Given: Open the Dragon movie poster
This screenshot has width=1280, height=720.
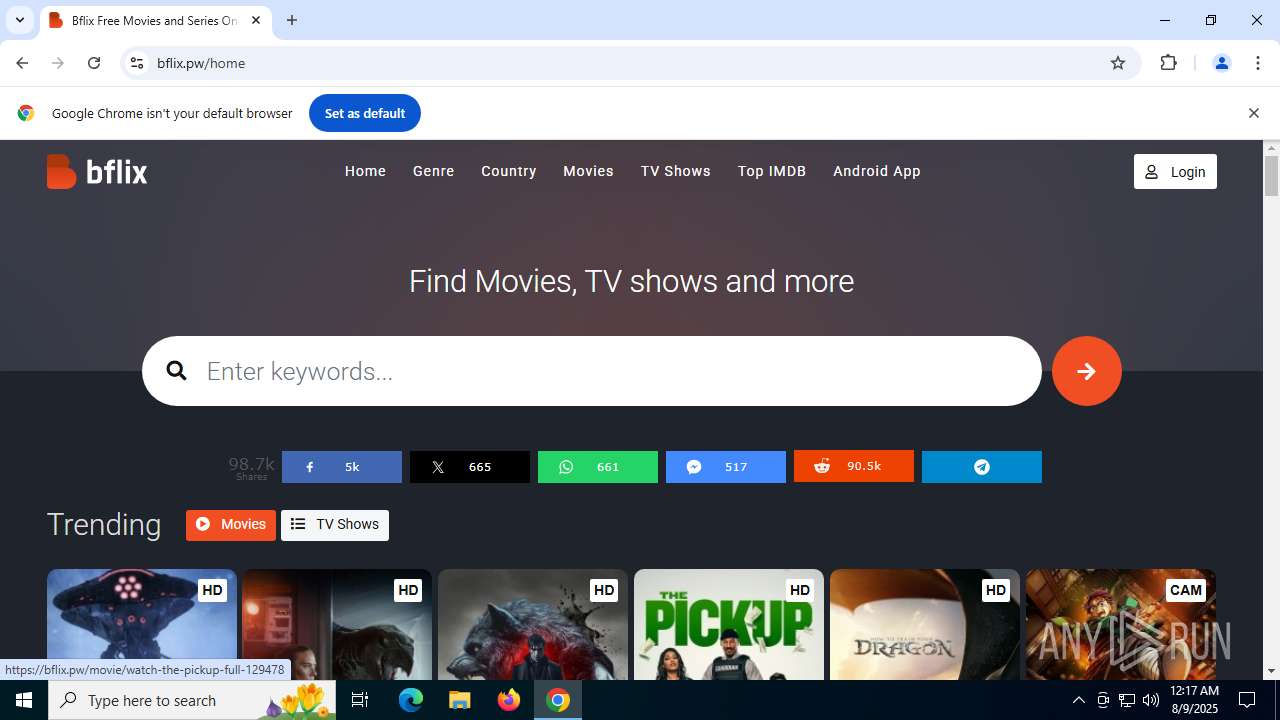Looking at the screenshot, I should (925, 625).
